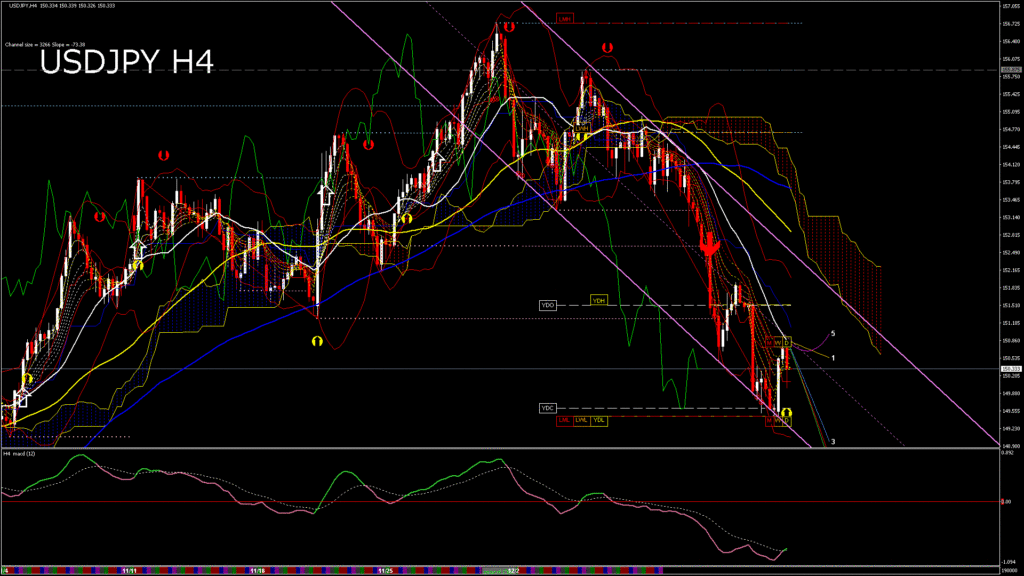
Task: Click the large red down arrow signal
Action: pyautogui.click(x=711, y=246)
